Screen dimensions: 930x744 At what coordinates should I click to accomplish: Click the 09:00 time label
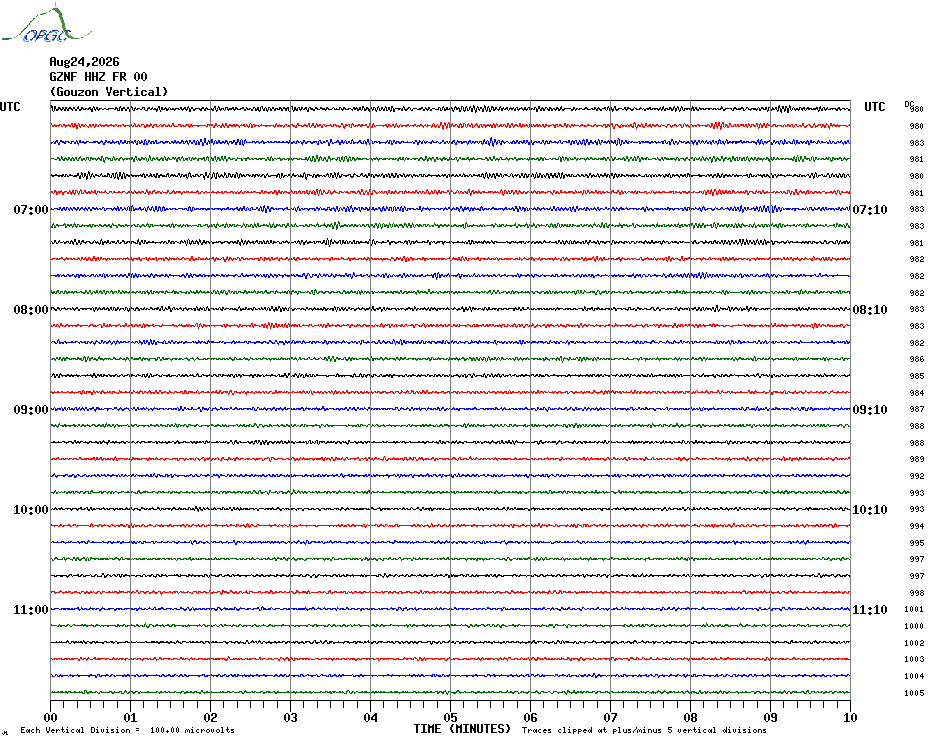[31, 409]
